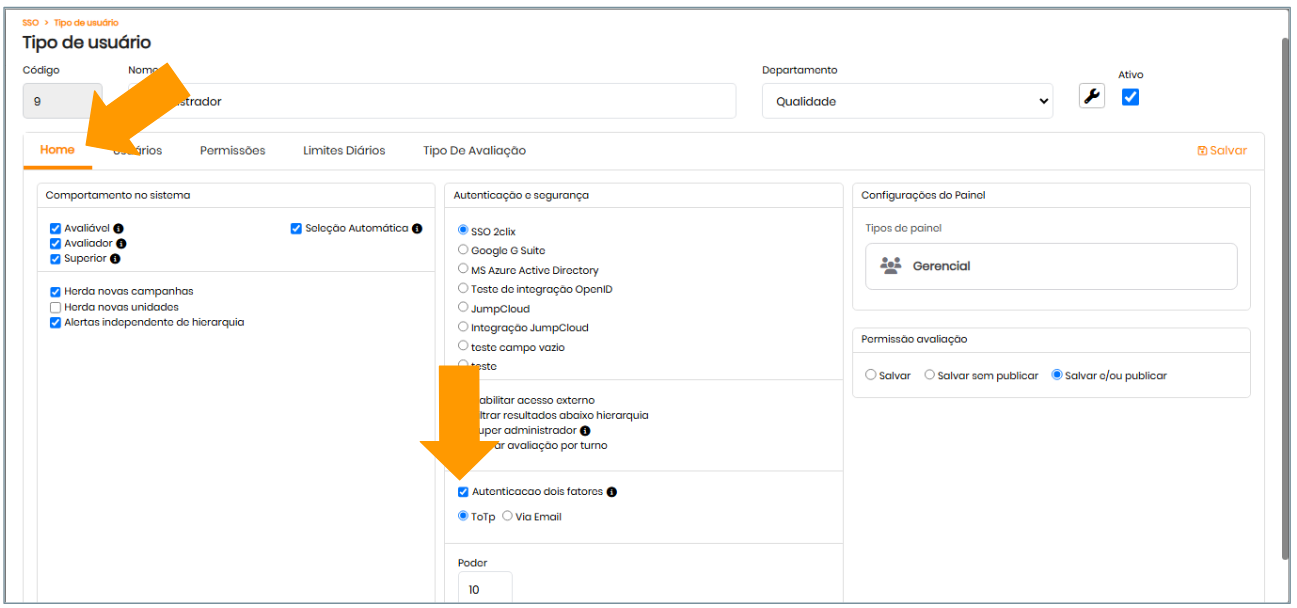Viewport: 1297px width, 608px height.
Task: Toggle the Ativo checkbox
Action: (1130, 97)
